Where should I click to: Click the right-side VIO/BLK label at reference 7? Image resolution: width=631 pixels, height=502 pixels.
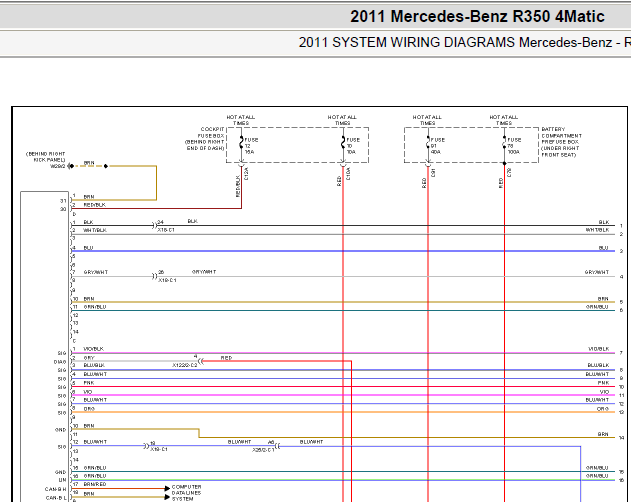599,349
